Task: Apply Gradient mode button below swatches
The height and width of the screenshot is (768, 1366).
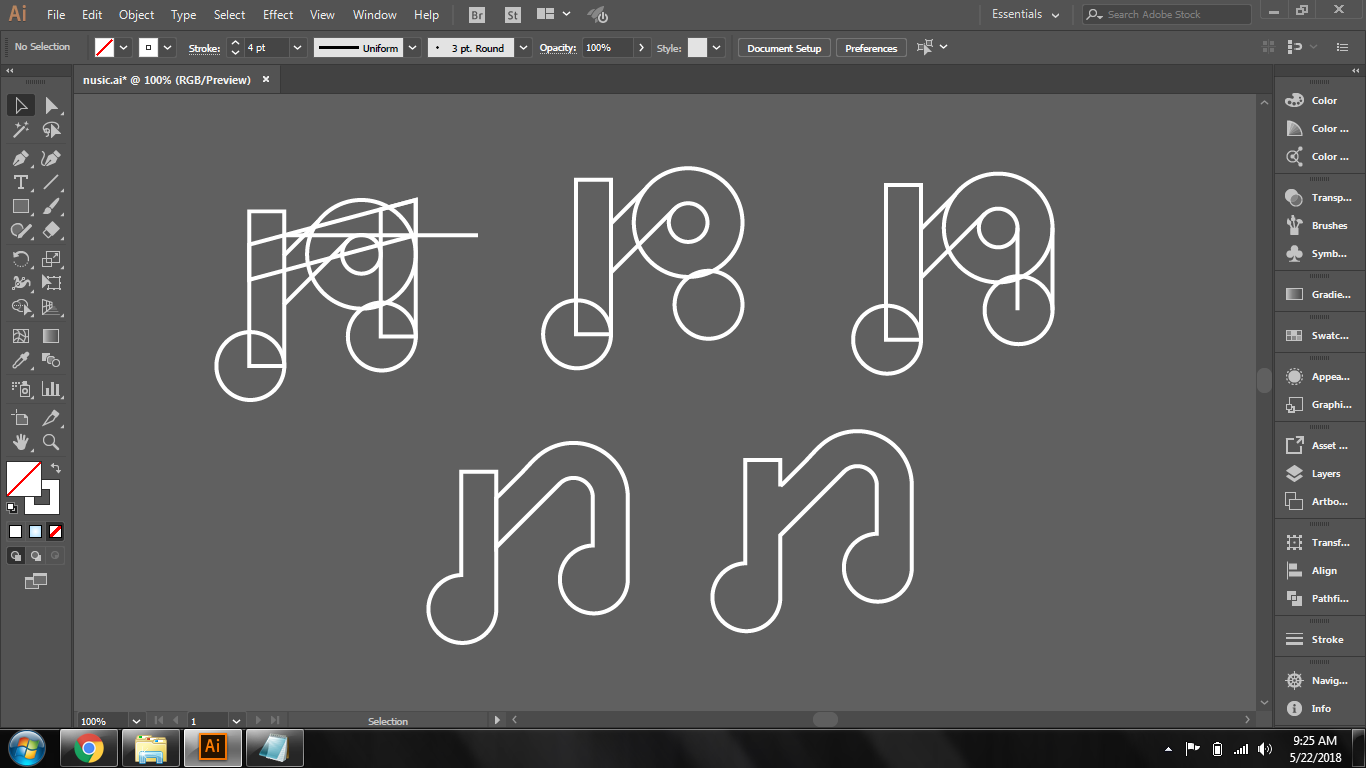Action: (x=35, y=532)
